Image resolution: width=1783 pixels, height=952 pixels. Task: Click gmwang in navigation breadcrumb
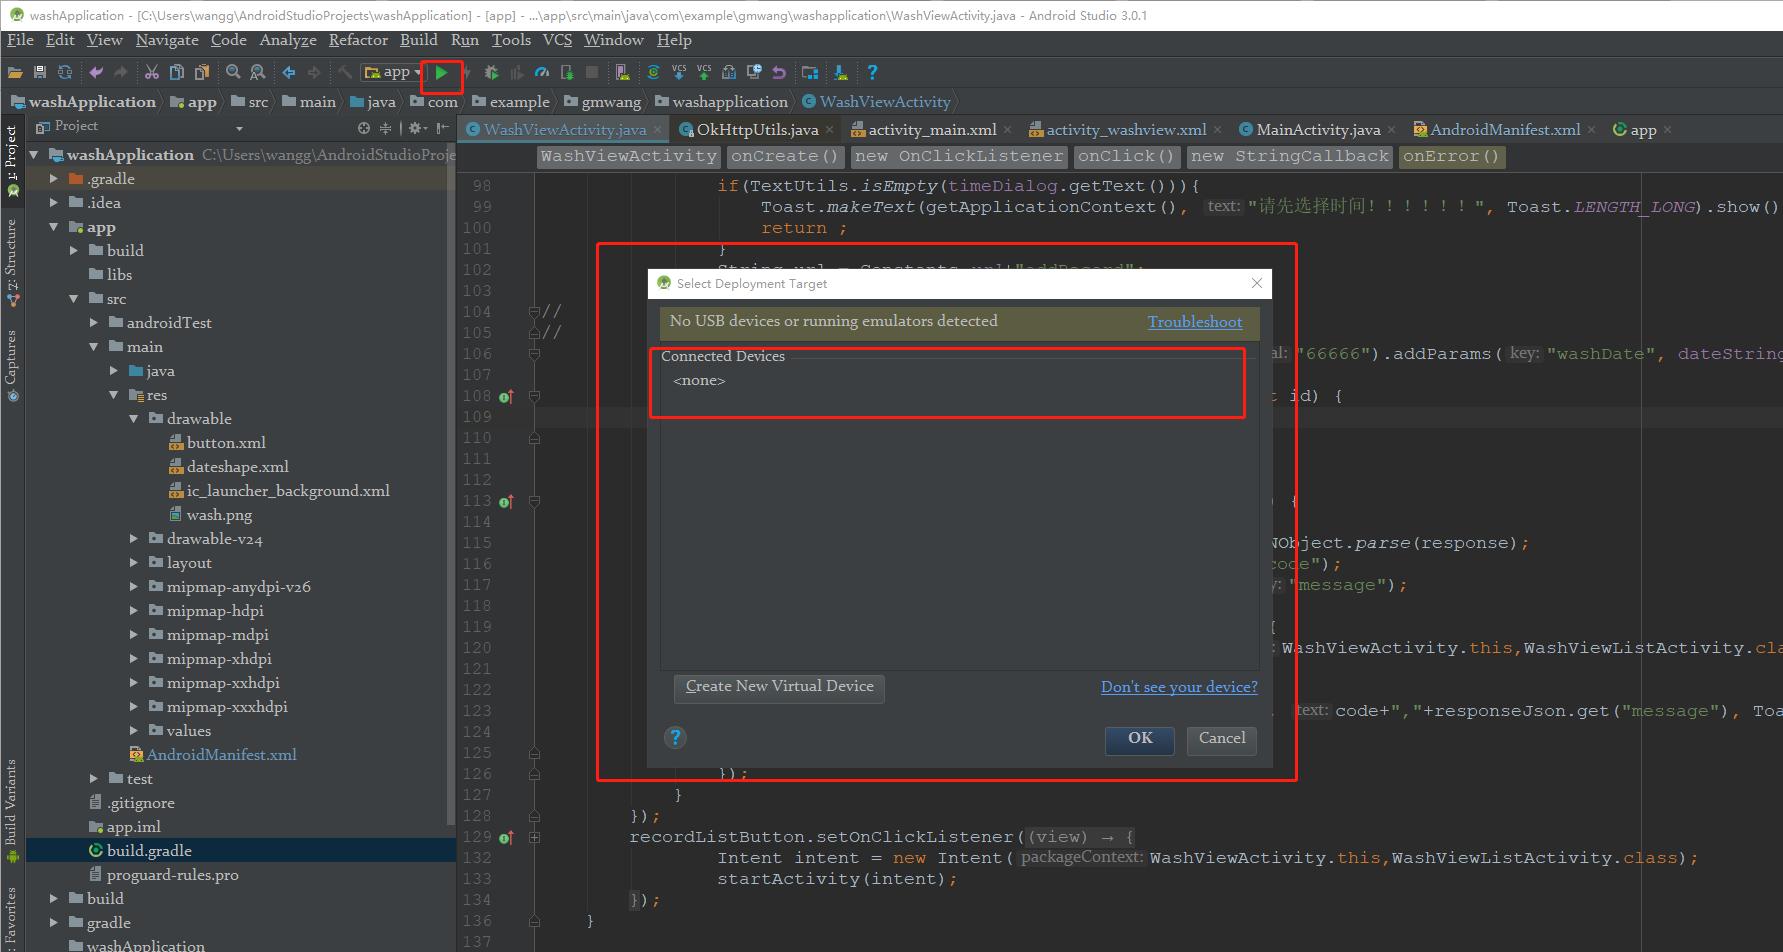[x=602, y=102]
